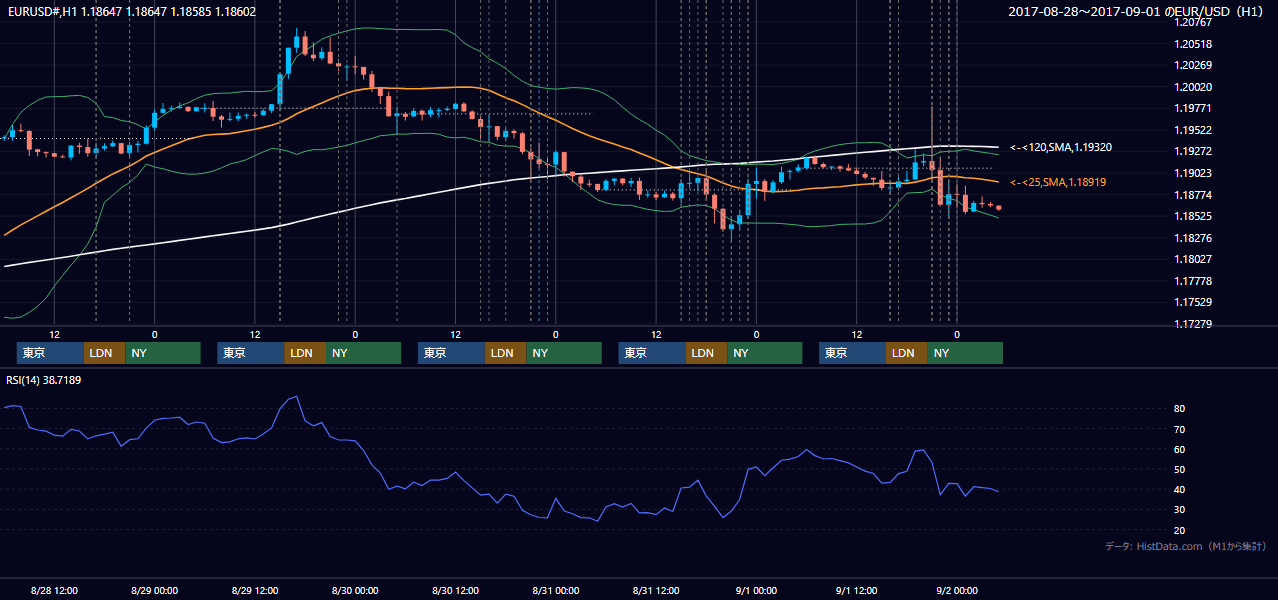Viewport: 1278px width, 600px height.
Task: Select the 8/28 12:00 date label
Action: point(54,591)
